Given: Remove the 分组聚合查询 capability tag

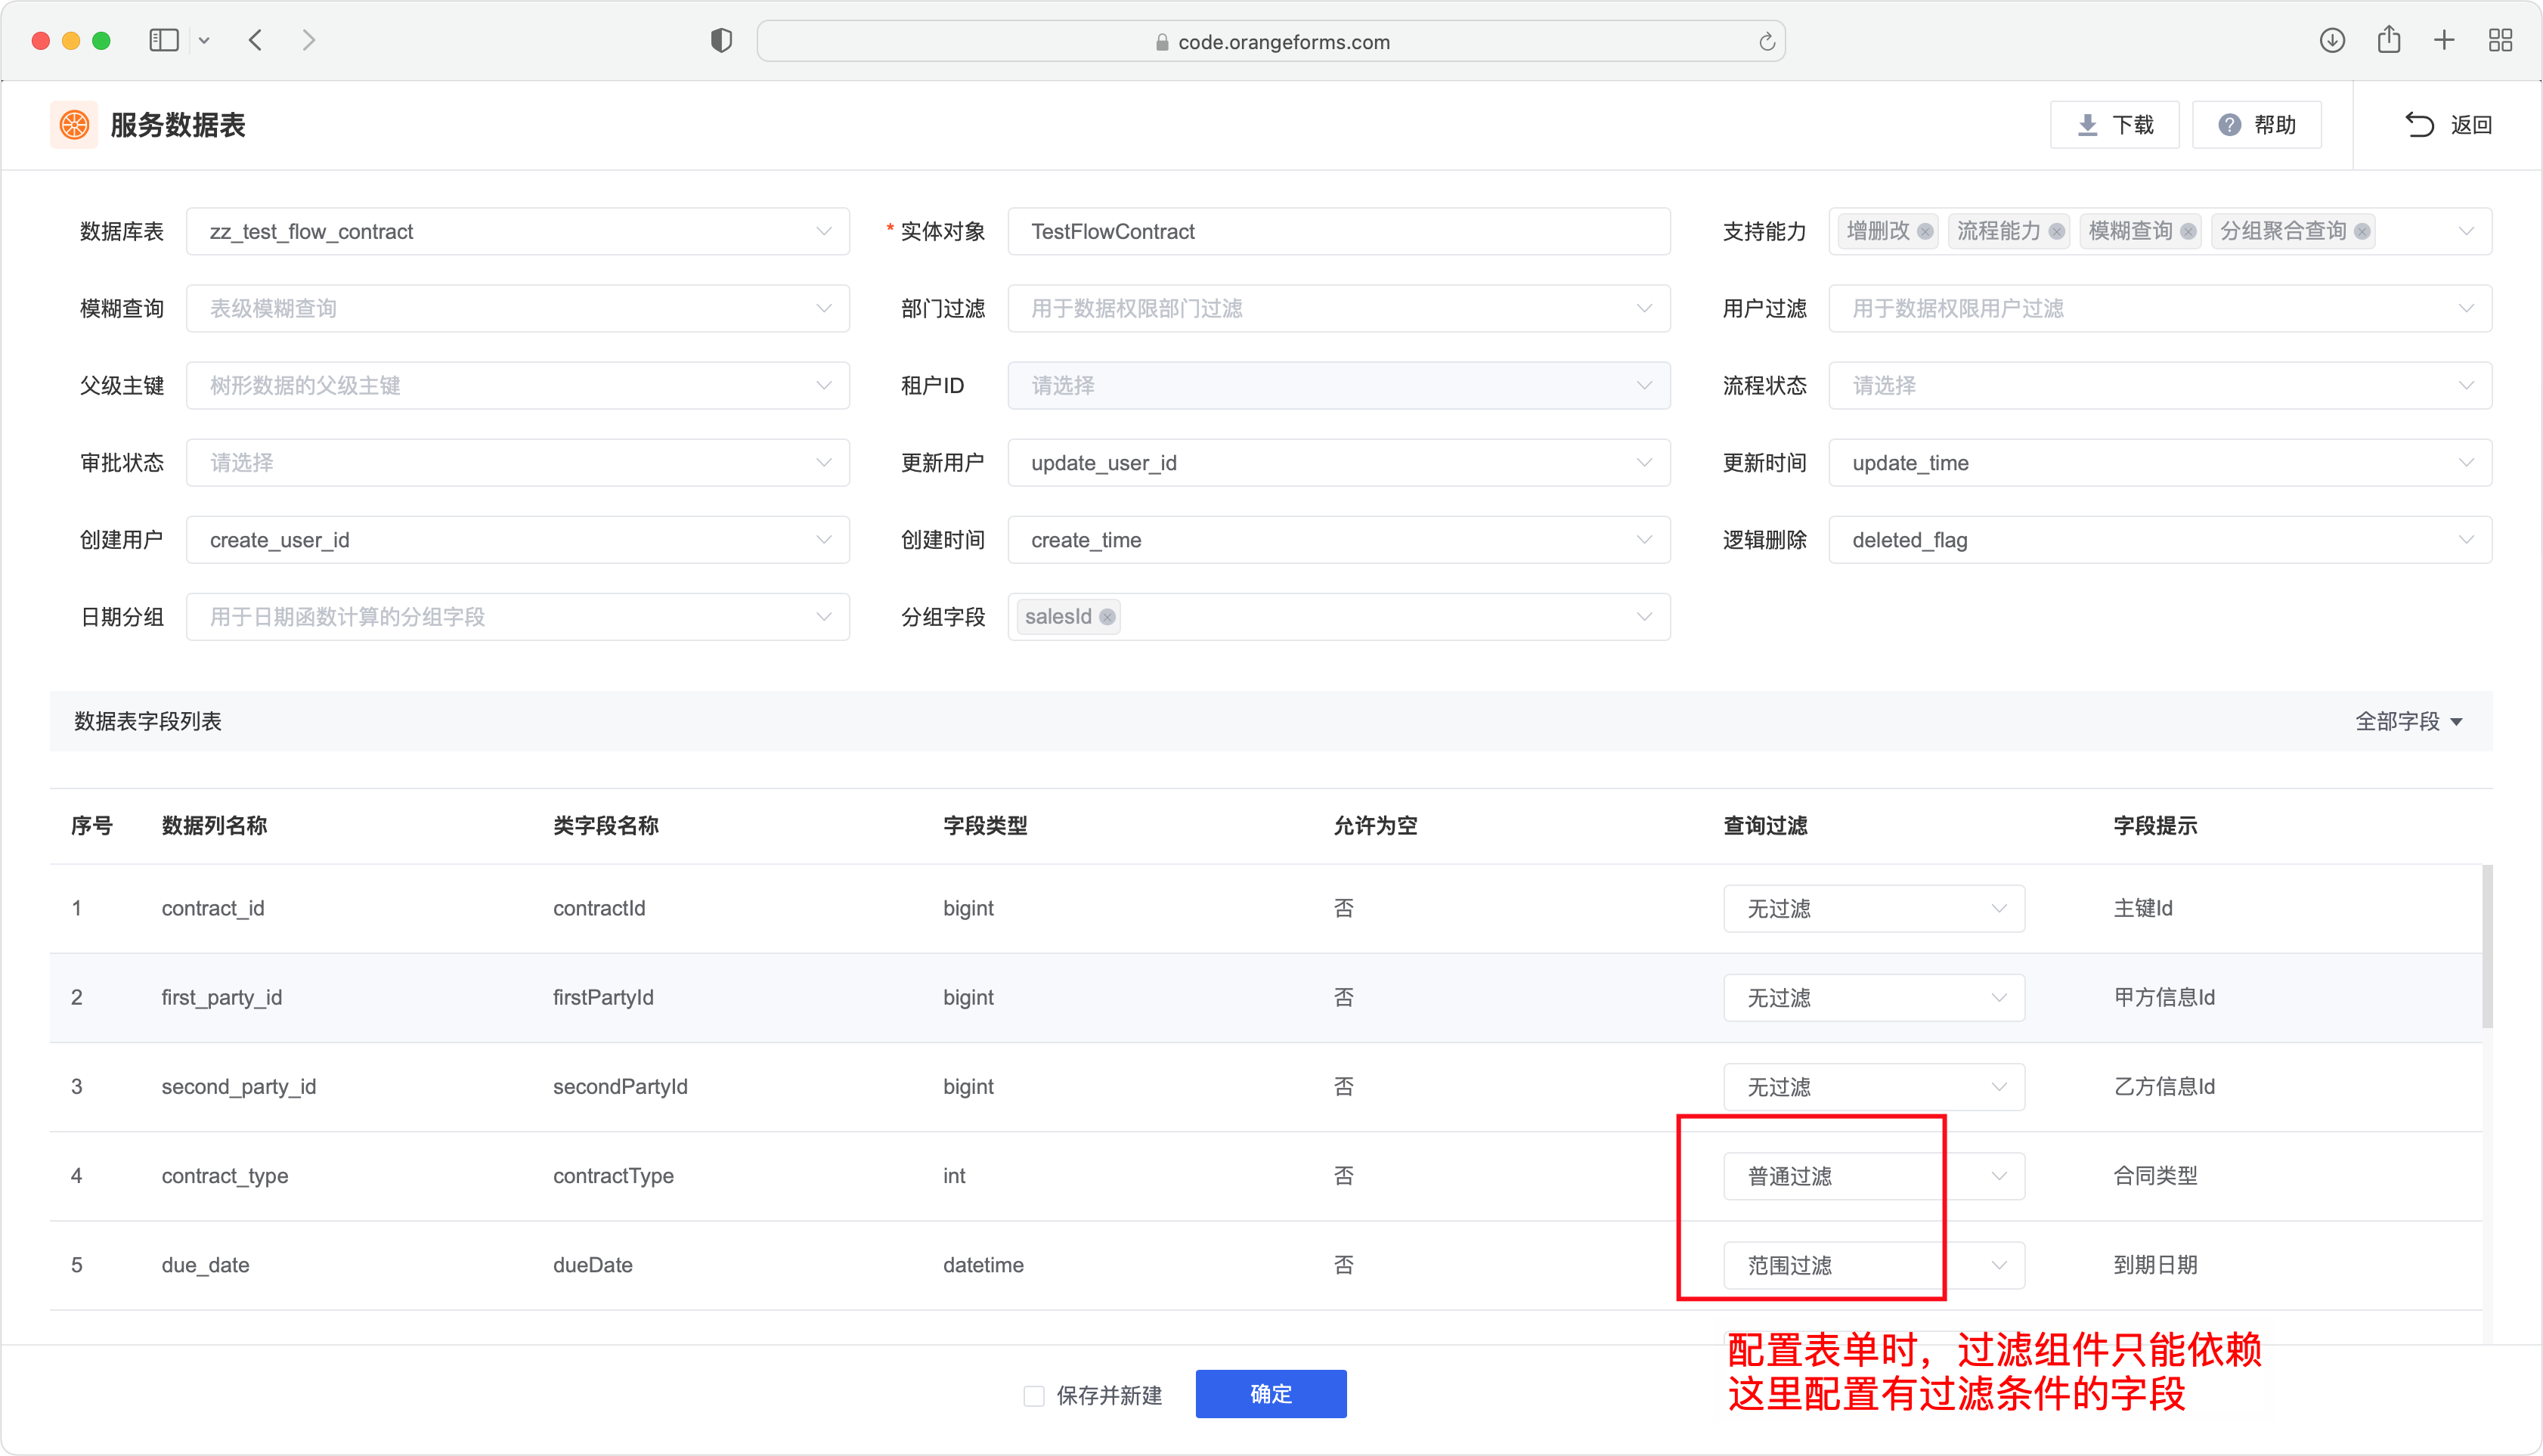Looking at the screenshot, I should [x=2362, y=232].
